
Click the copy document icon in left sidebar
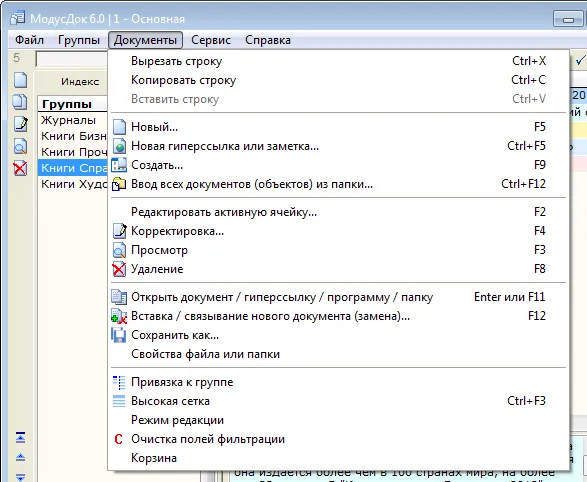20,101
